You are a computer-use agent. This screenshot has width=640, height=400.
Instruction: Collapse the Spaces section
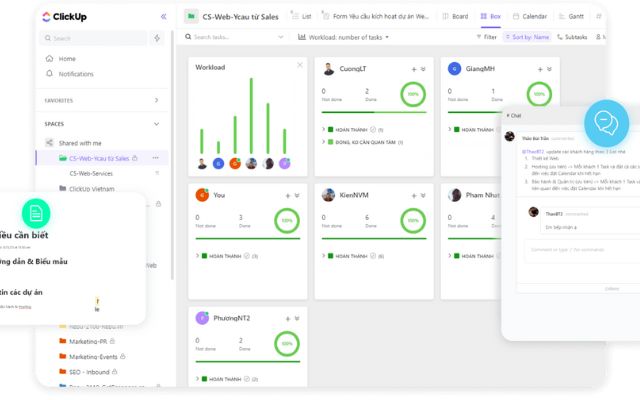(156, 124)
